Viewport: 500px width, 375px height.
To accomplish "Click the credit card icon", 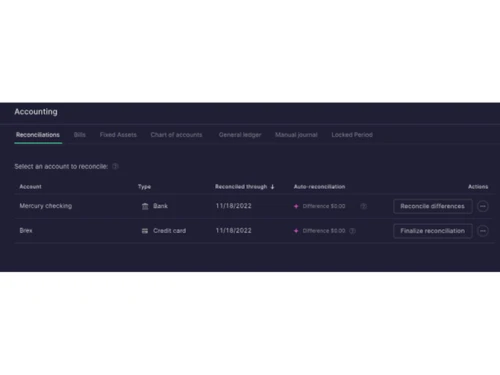I will tap(145, 231).
